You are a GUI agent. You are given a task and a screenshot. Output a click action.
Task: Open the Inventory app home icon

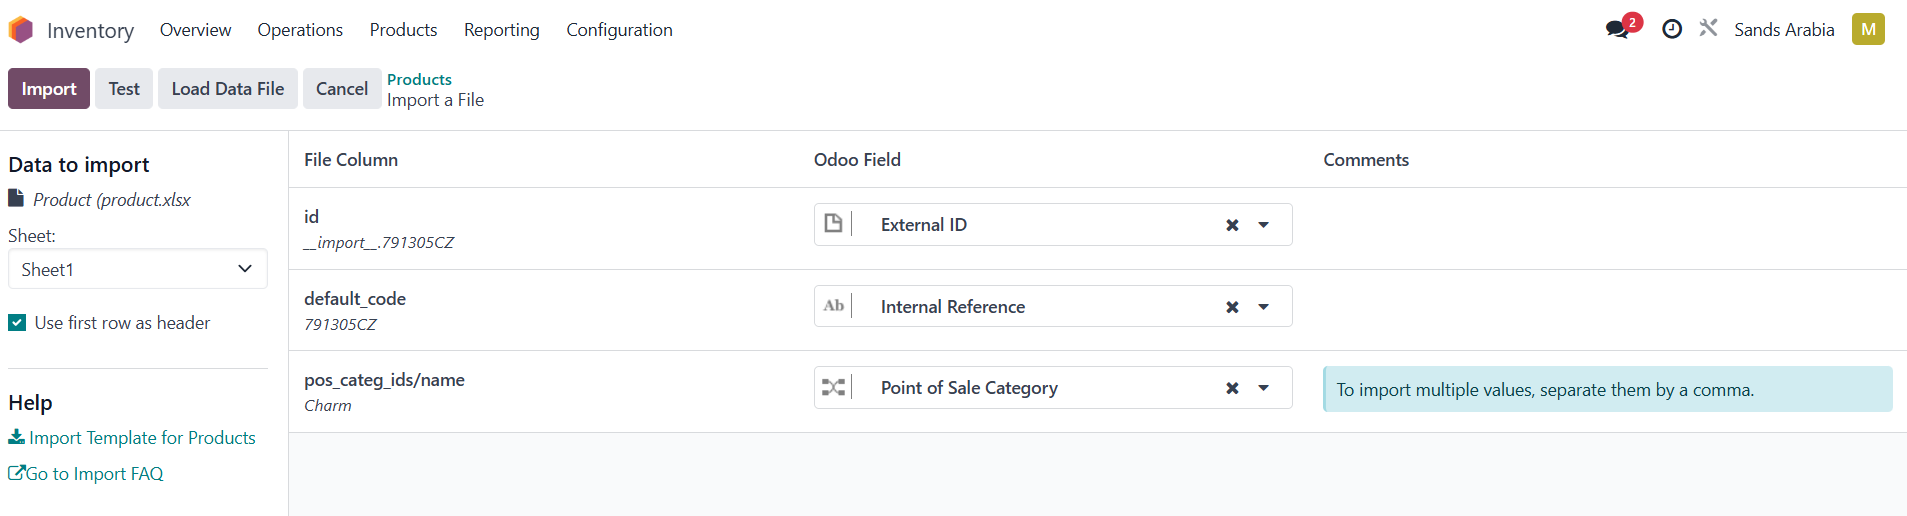(21, 30)
